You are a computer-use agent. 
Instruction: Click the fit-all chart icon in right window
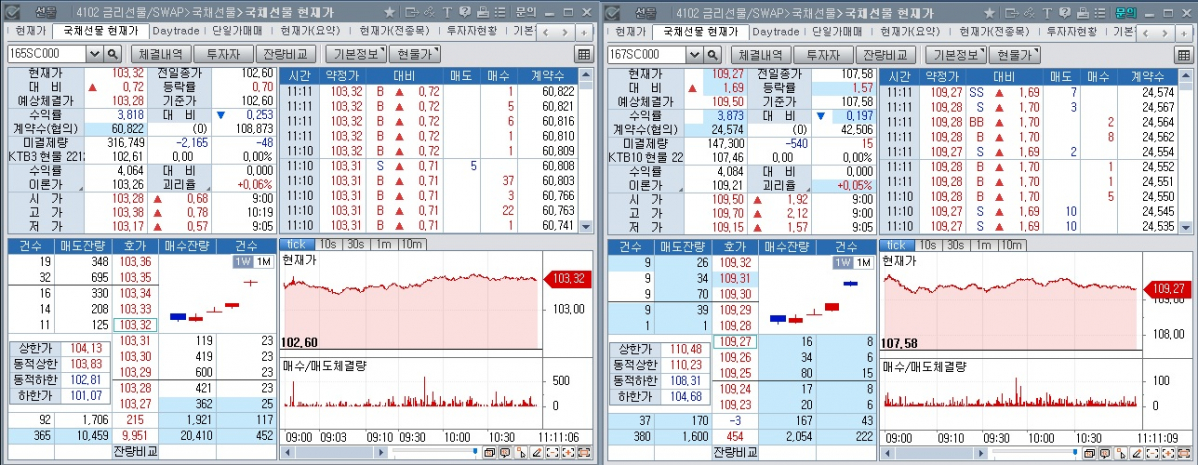tap(1183, 453)
